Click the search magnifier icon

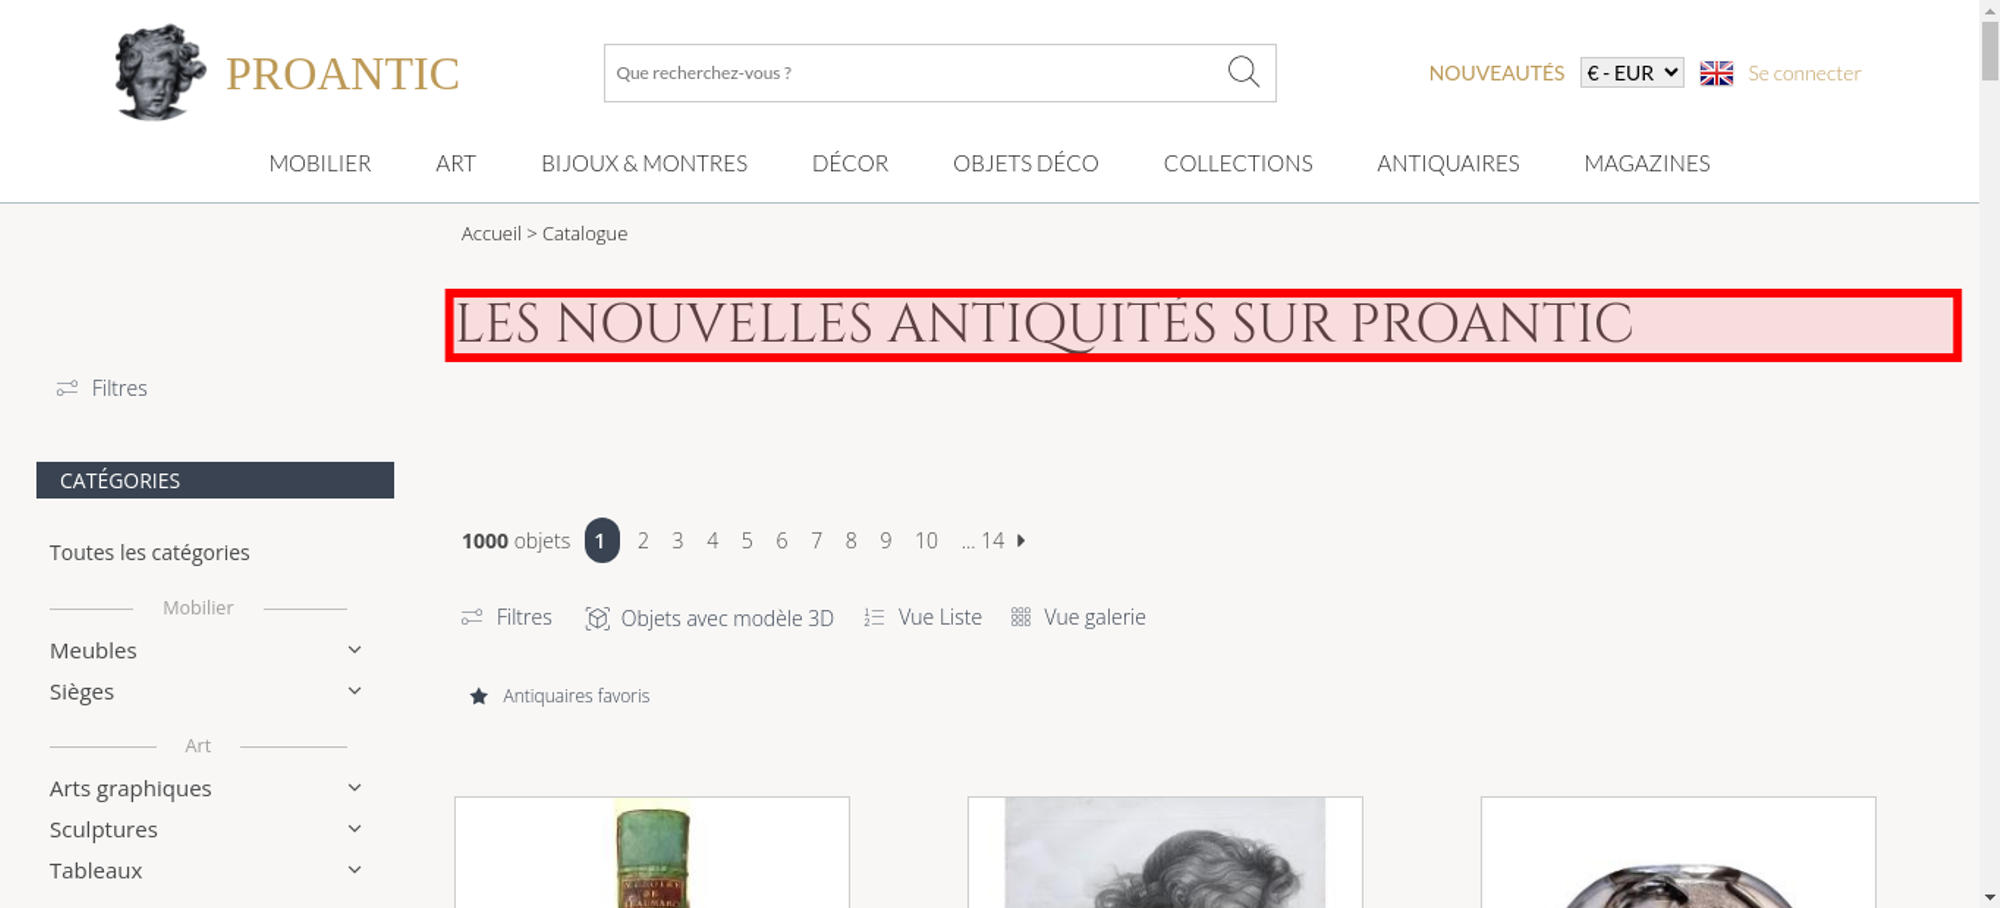tap(1243, 72)
